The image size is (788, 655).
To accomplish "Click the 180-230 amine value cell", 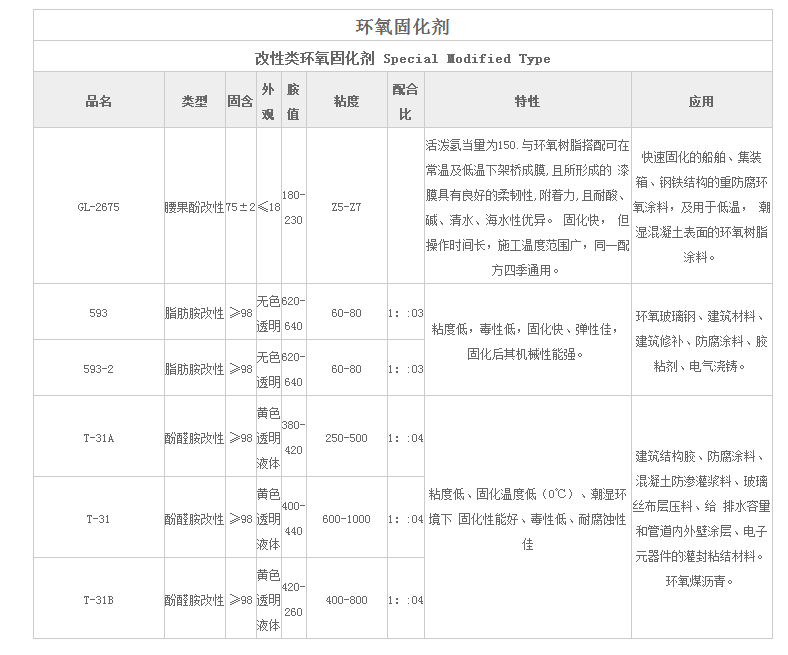I will [x=293, y=207].
